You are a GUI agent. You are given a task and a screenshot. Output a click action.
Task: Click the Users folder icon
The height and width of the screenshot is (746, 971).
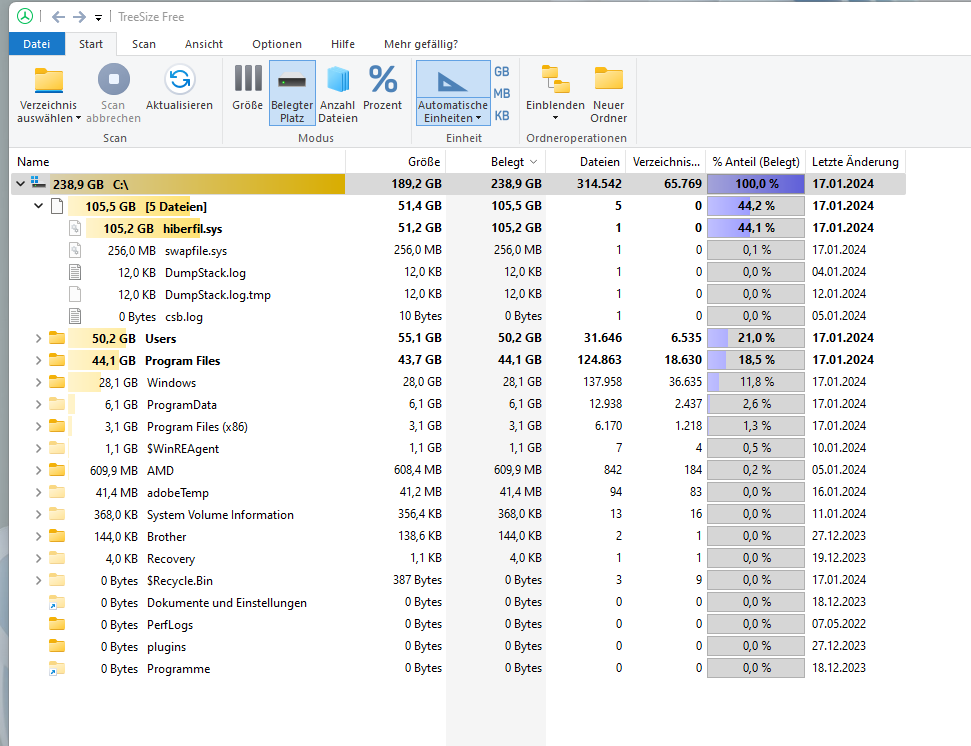pos(57,337)
